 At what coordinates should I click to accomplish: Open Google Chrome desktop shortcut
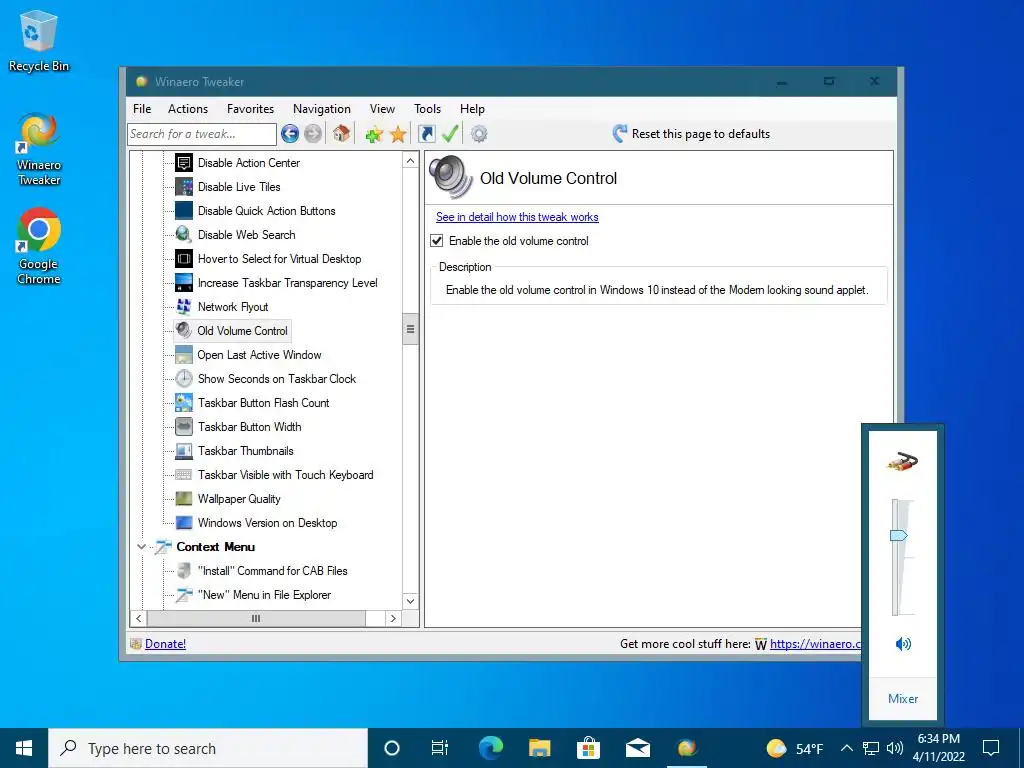pos(39,247)
